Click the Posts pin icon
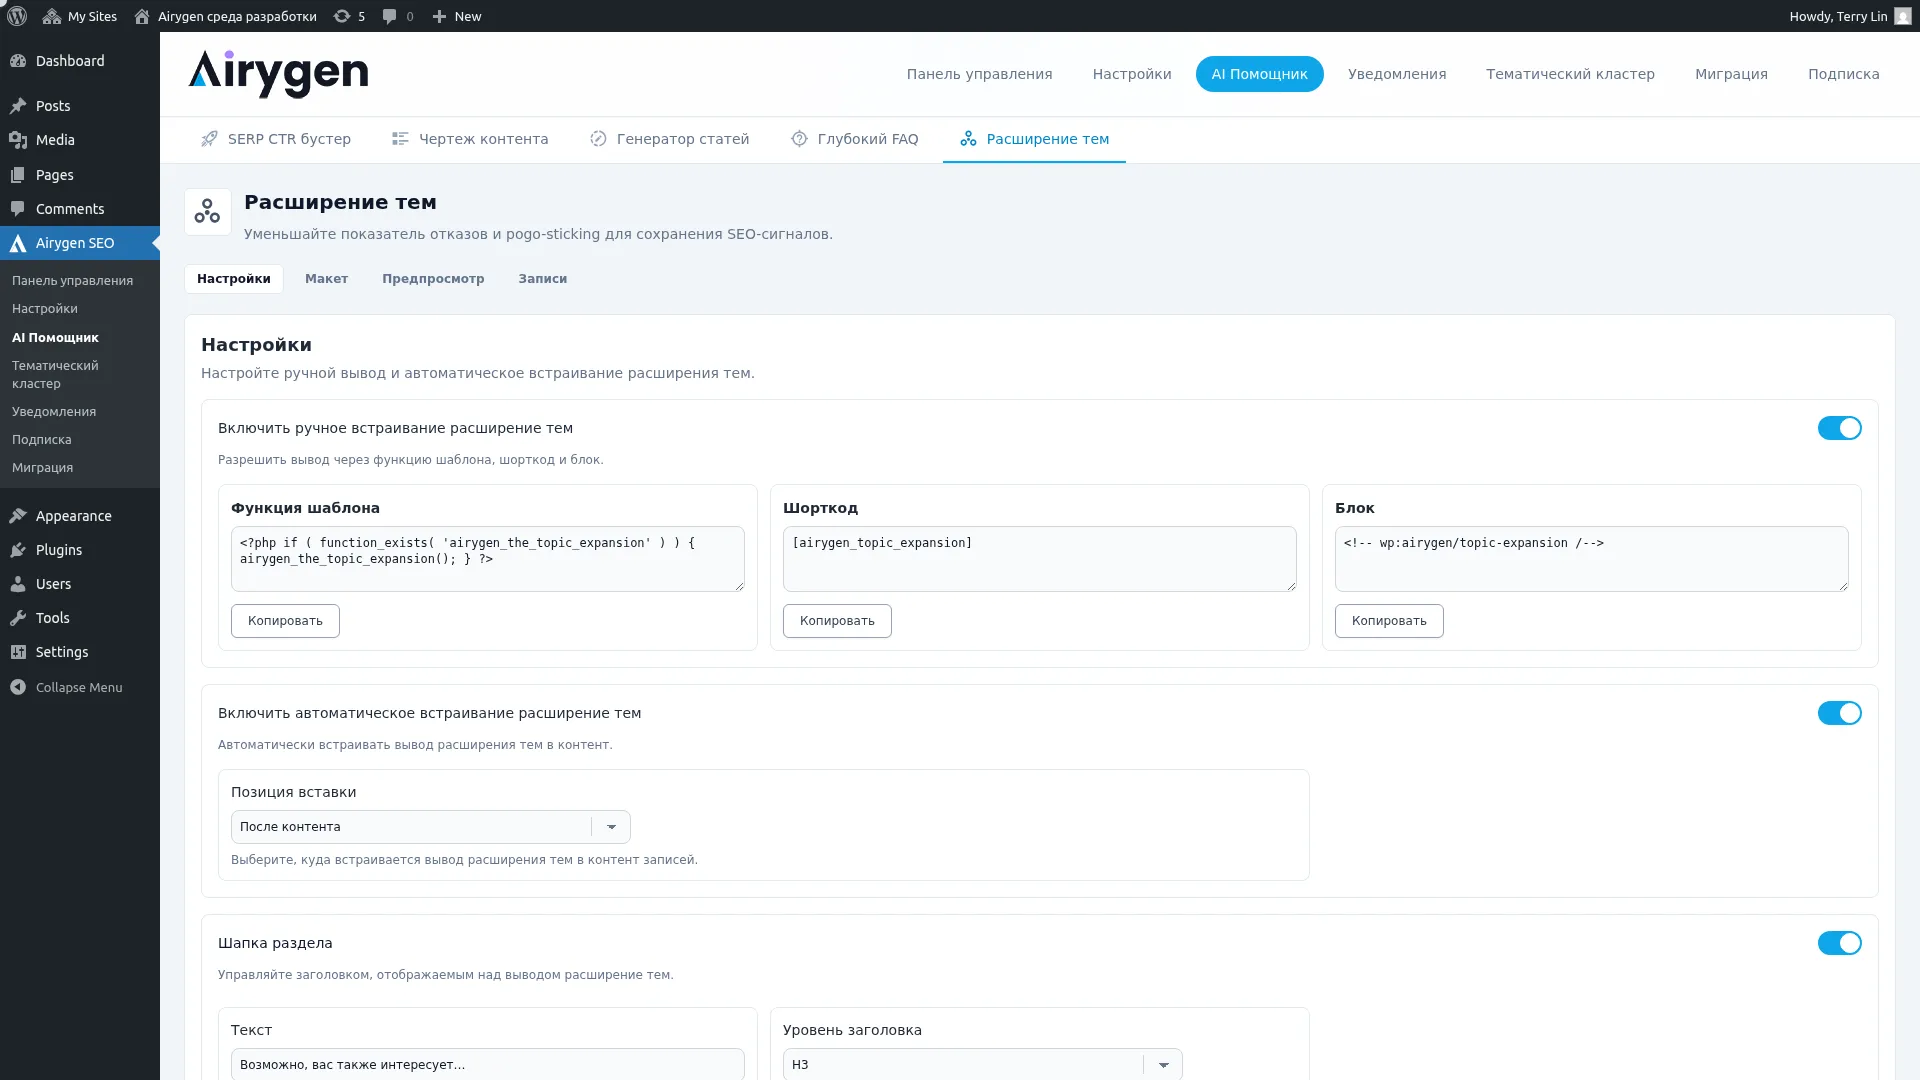Viewport: 1920px width, 1080px height. click(18, 106)
